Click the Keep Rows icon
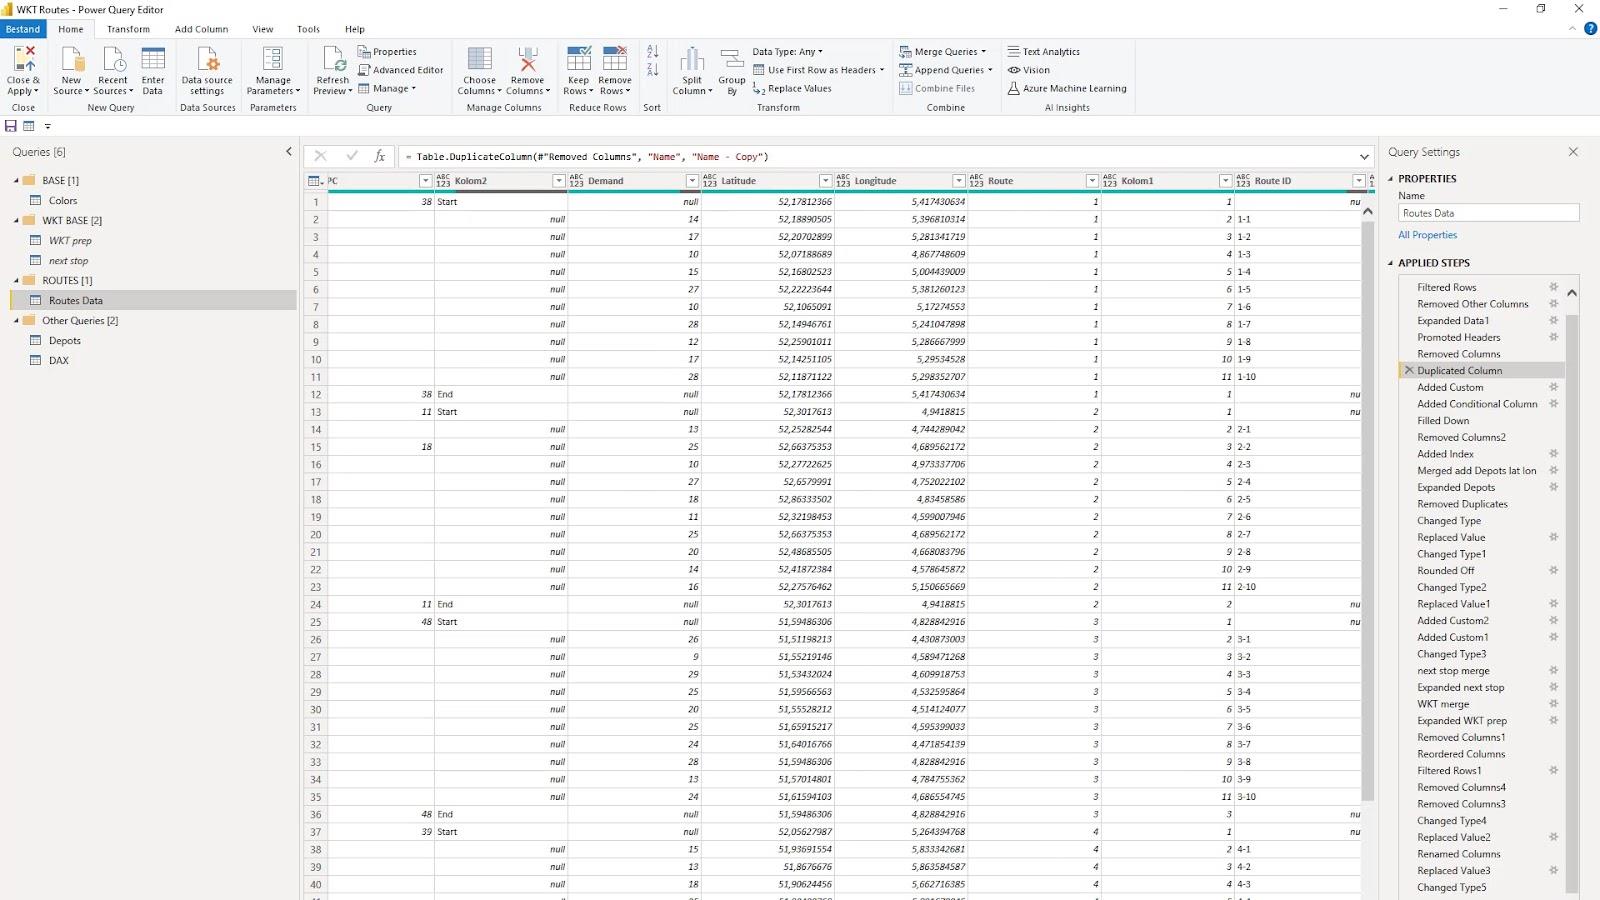1600x900 pixels. tap(578, 58)
